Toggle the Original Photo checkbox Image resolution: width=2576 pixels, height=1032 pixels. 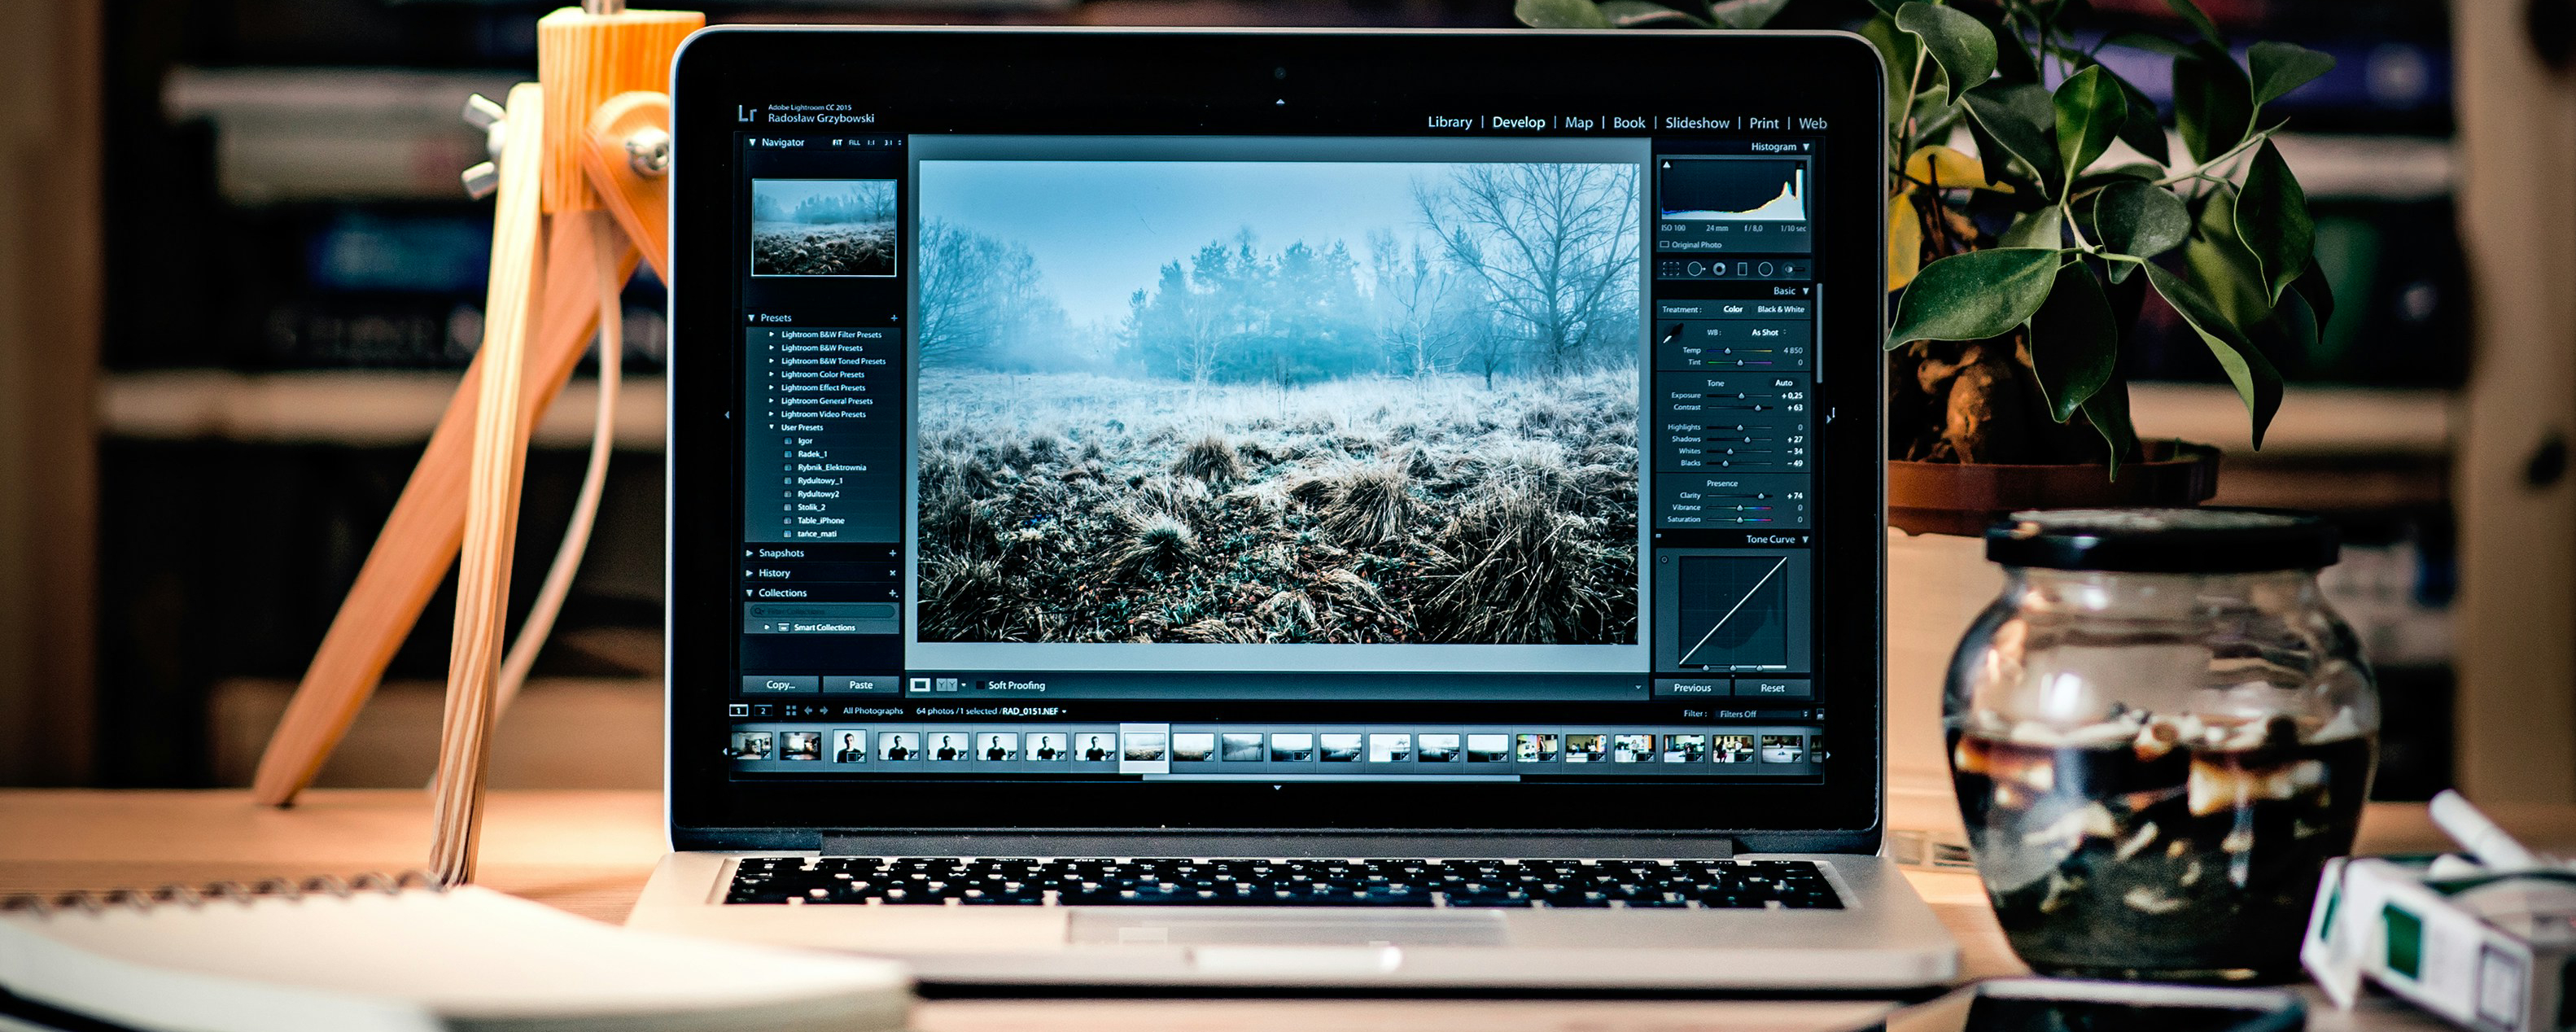(x=1665, y=245)
